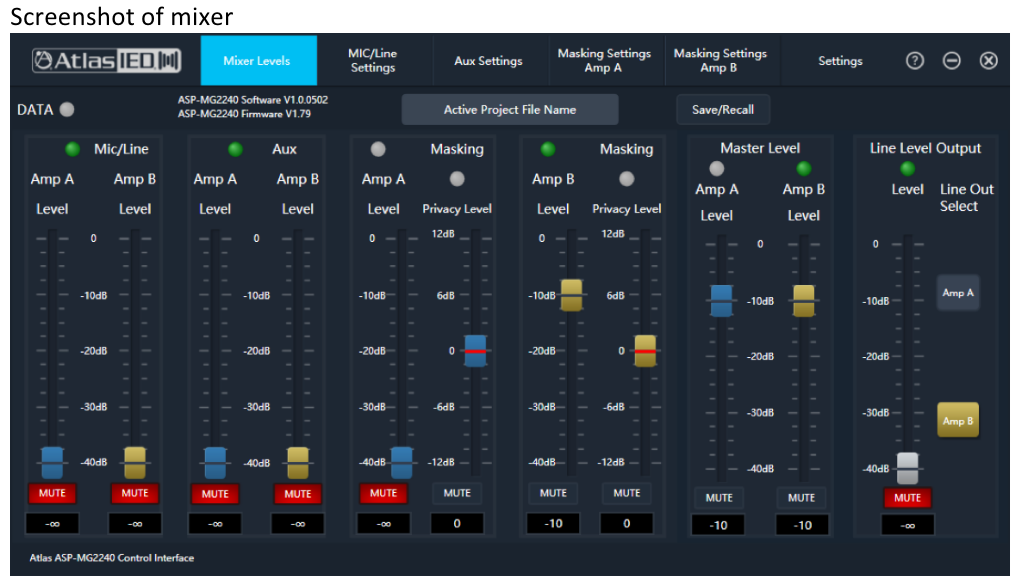Toggle Mic/Line Amp B MUTE
This screenshot has width=1021, height=583.
pyautogui.click(x=135, y=493)
